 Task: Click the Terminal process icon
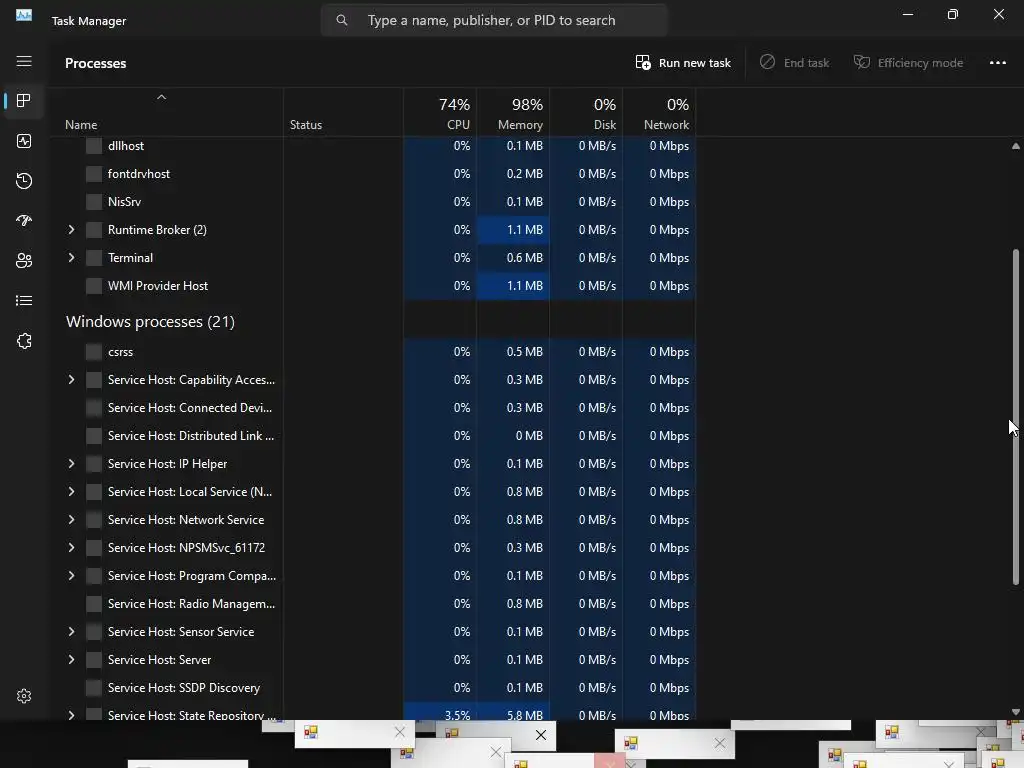point(94,258)
